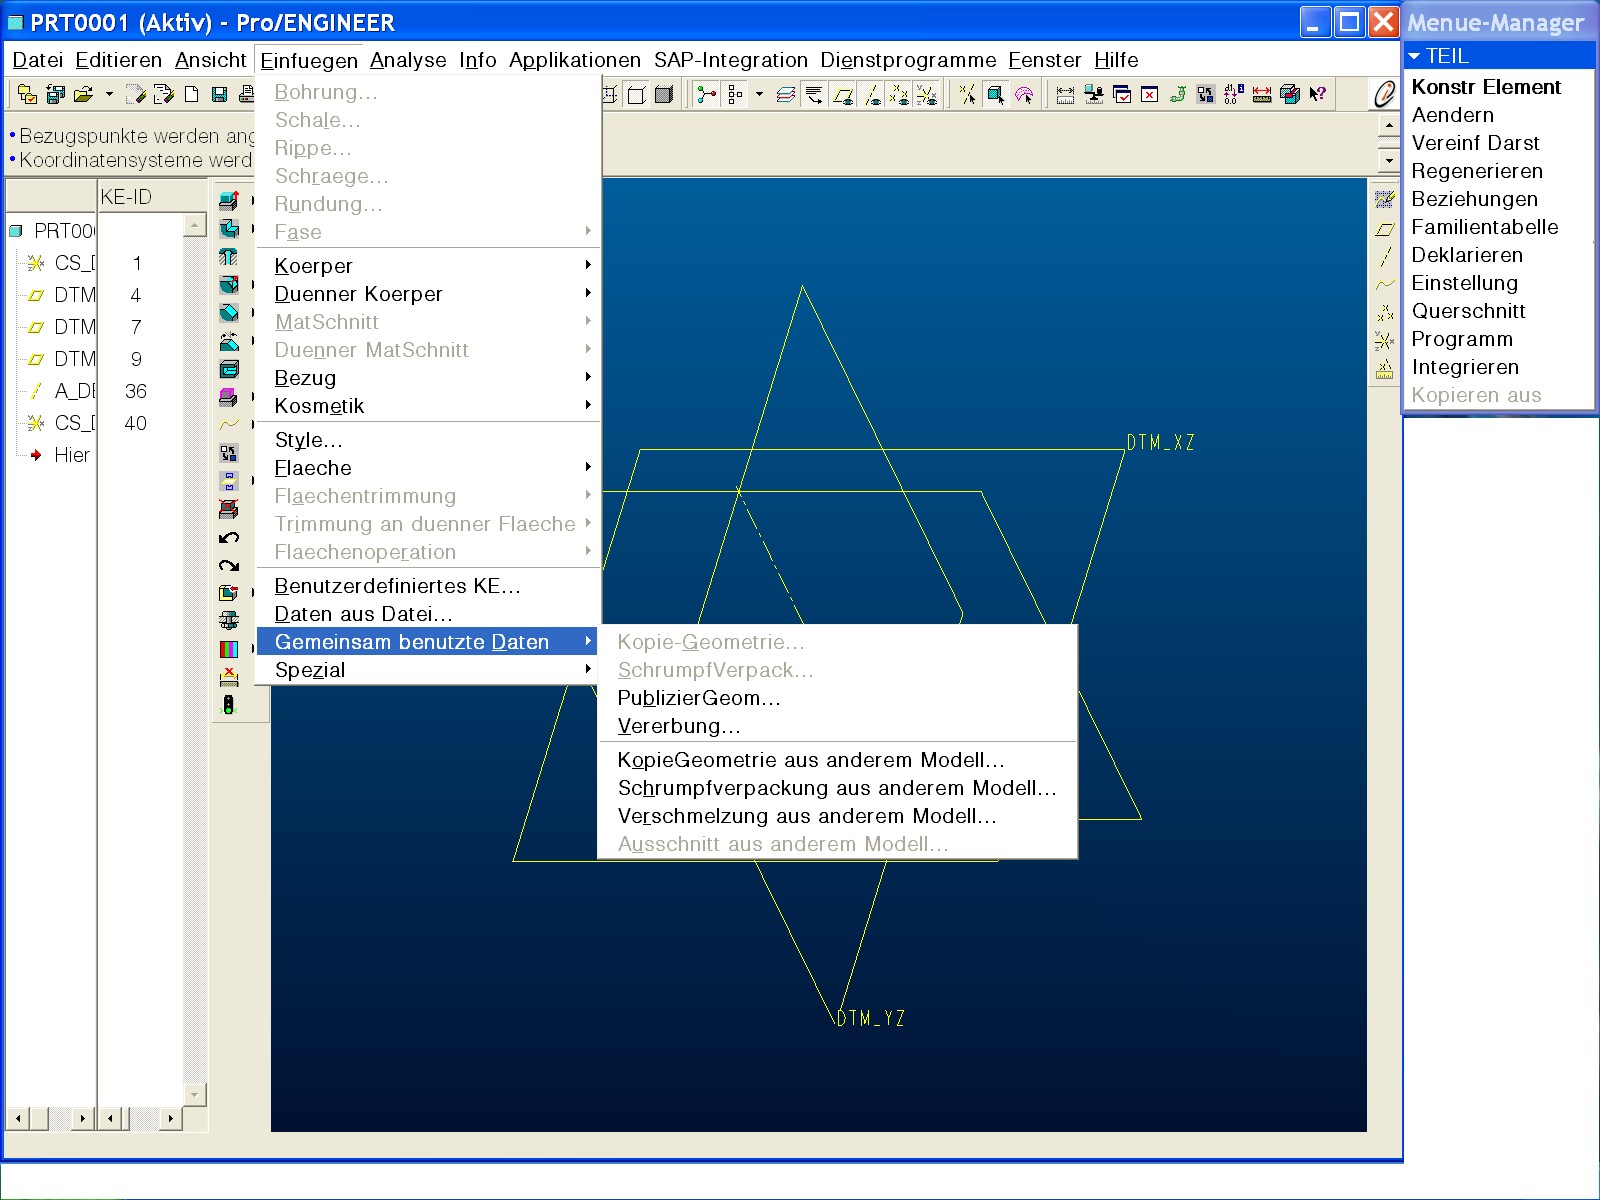Toggle datum planes display icon

tap(843, 95)
